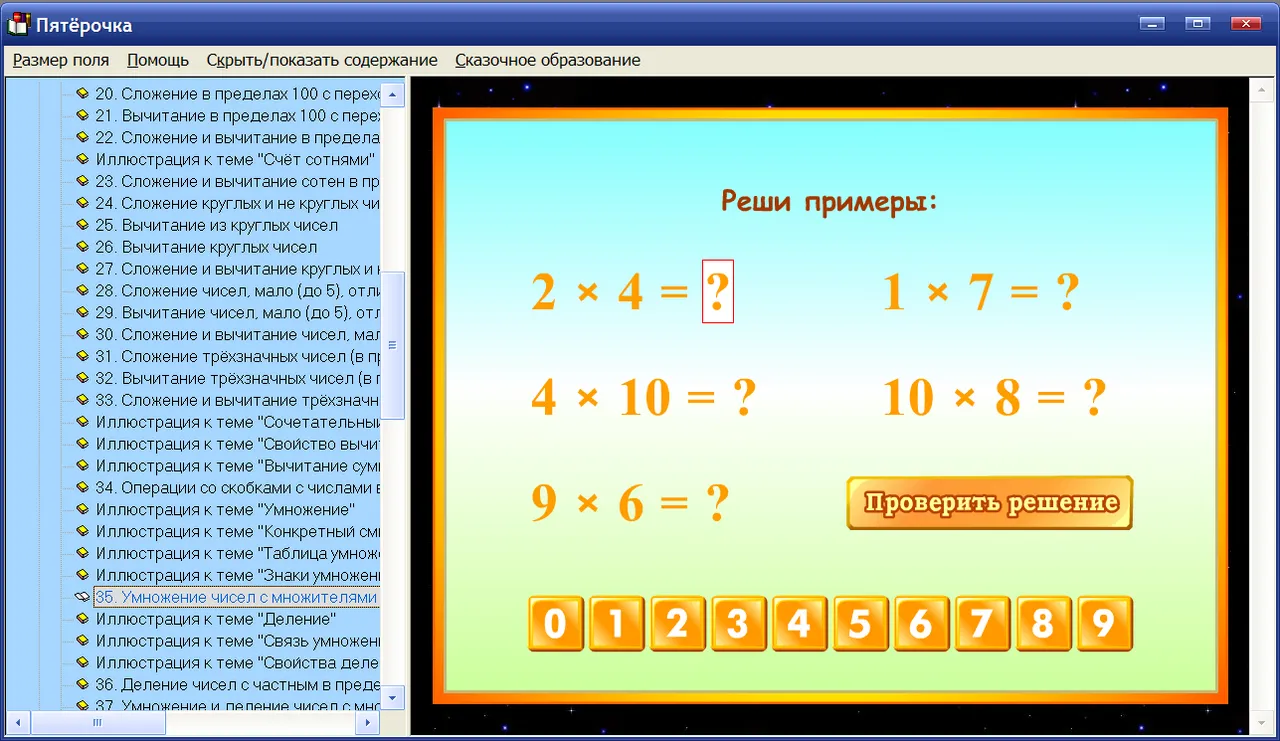Click book icon beside Иллюстрация "Деление"
Viewport: 1280px width, 741px height.
pos(83,620)
